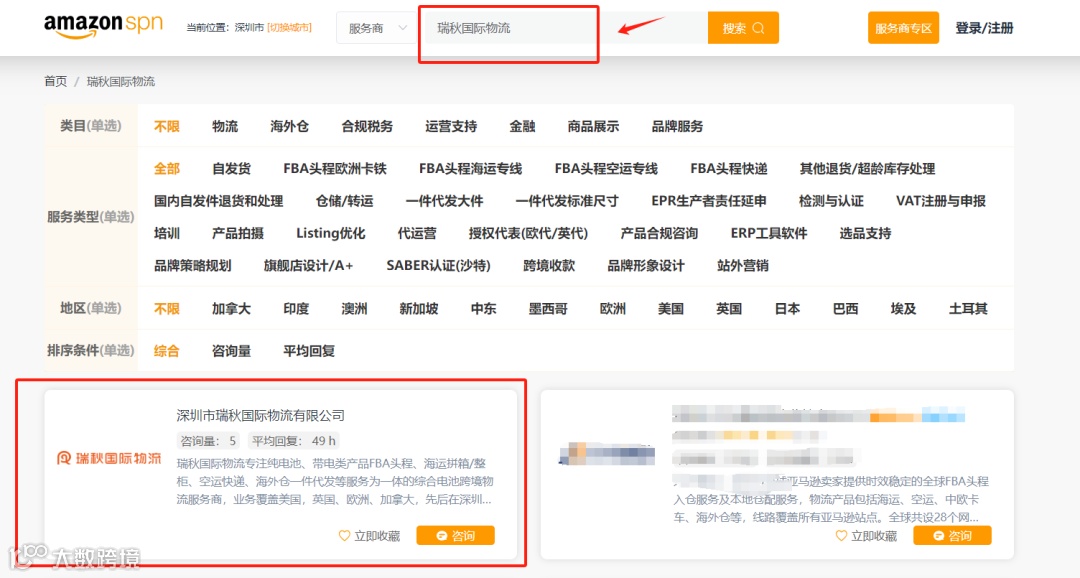Viewport: 1080px width, 578px height.
Task: Sort results by 平均回复
Action: pyautogui.click(x=309, y=351)
